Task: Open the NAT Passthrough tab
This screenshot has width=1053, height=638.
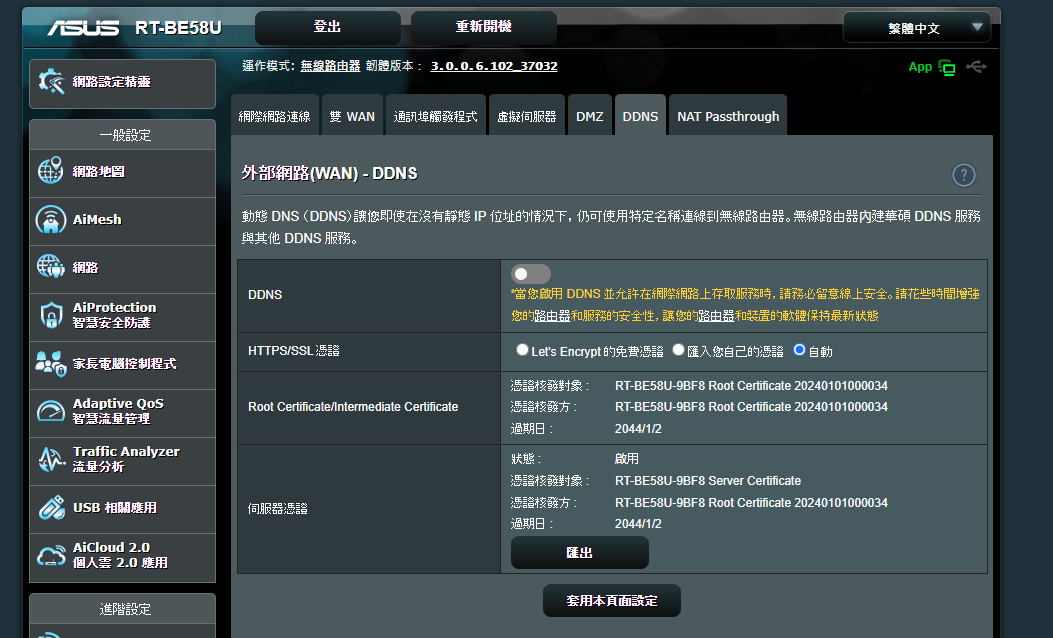Action: pos(728,116)
